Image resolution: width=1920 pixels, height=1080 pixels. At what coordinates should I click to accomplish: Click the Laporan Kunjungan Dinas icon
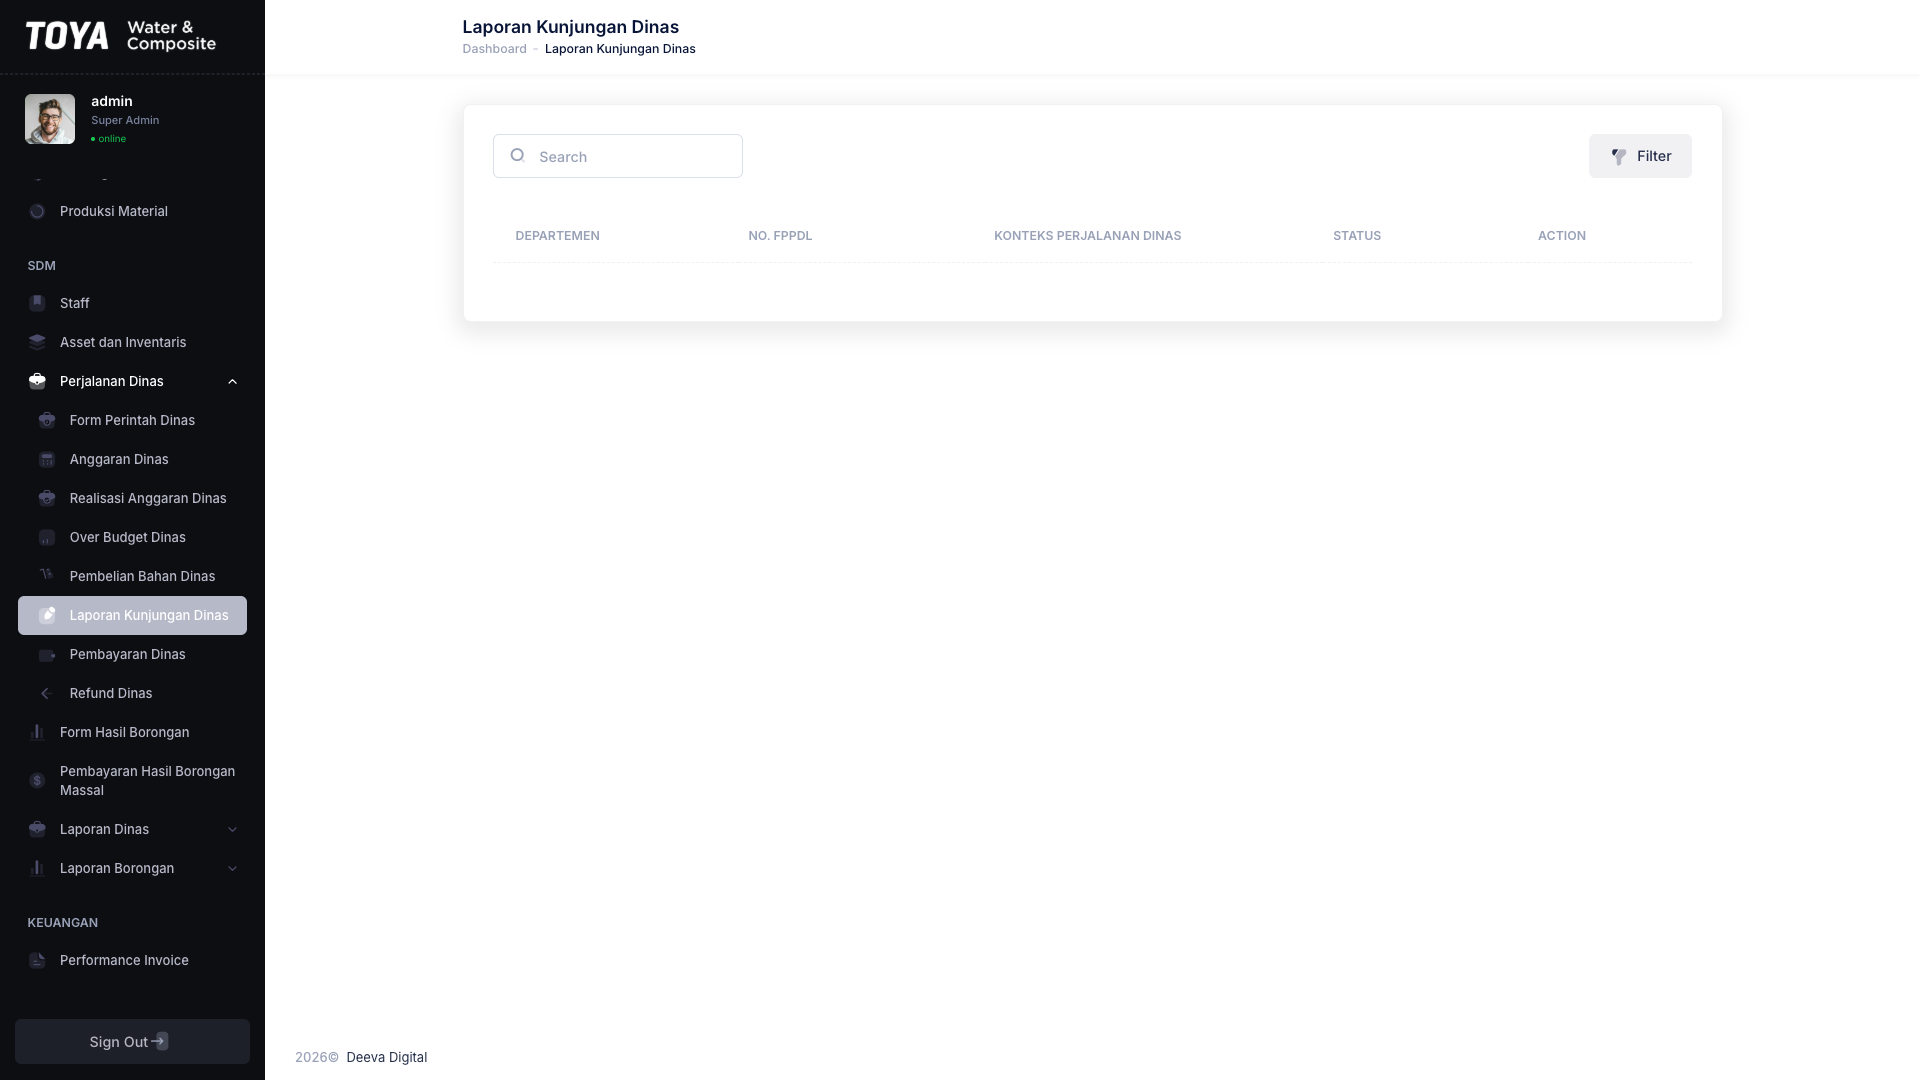[x=47, y=615]
